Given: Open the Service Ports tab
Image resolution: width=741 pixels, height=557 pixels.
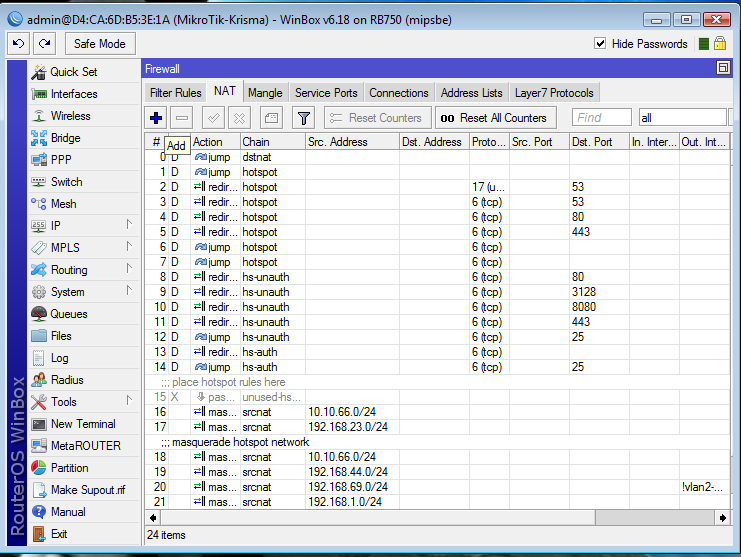Looking at the screenshot, I should point(326,93).
